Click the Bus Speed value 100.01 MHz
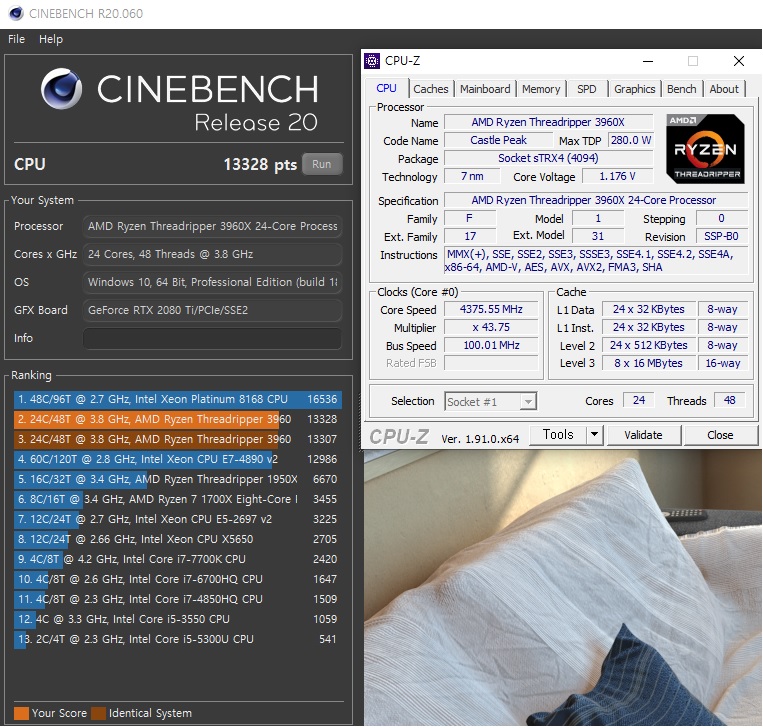 click(x=491, y=346)
